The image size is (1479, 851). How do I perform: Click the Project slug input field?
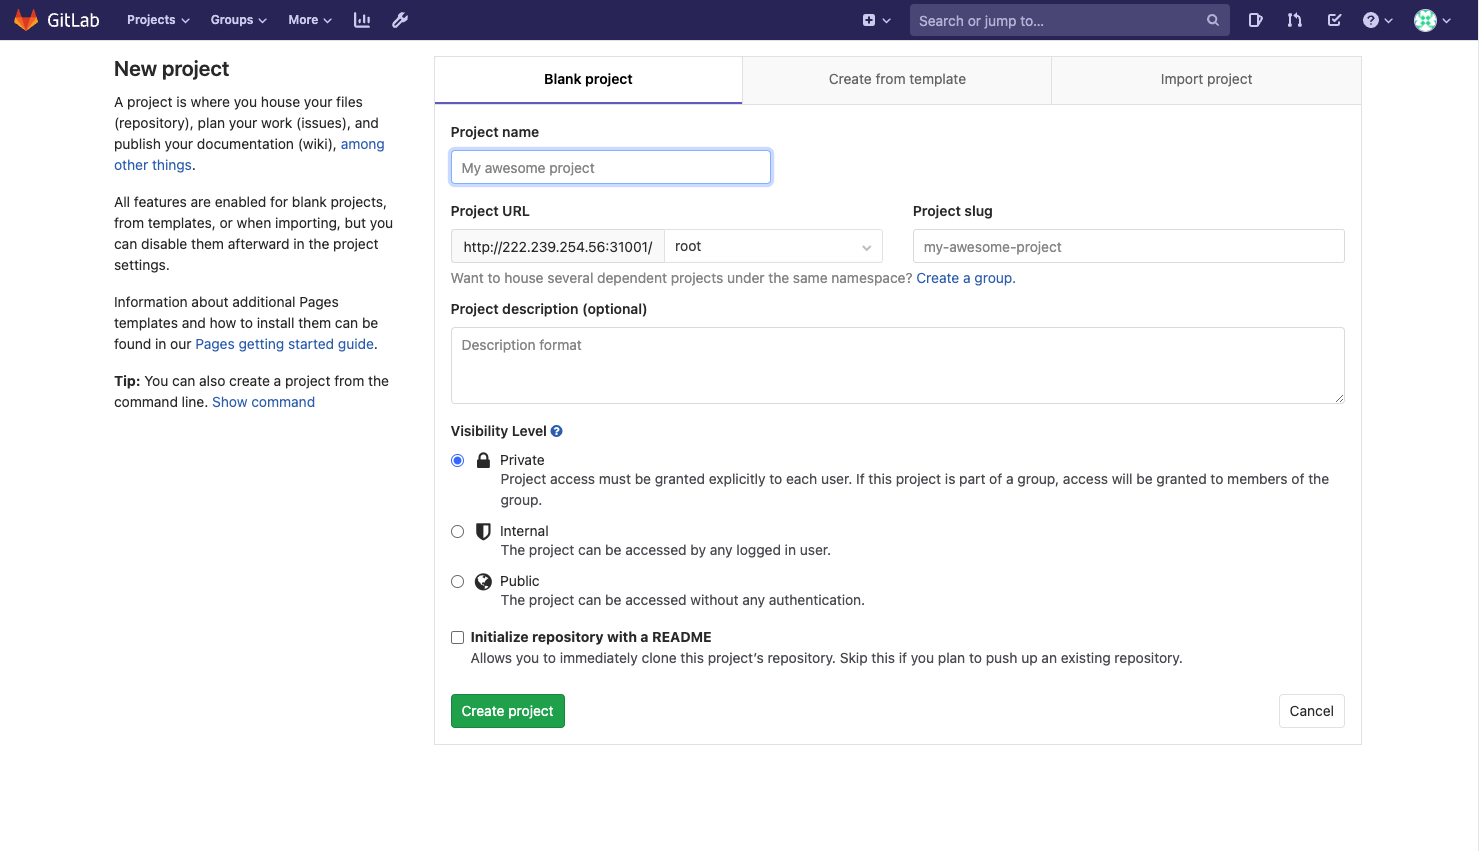pos(1128,247)
